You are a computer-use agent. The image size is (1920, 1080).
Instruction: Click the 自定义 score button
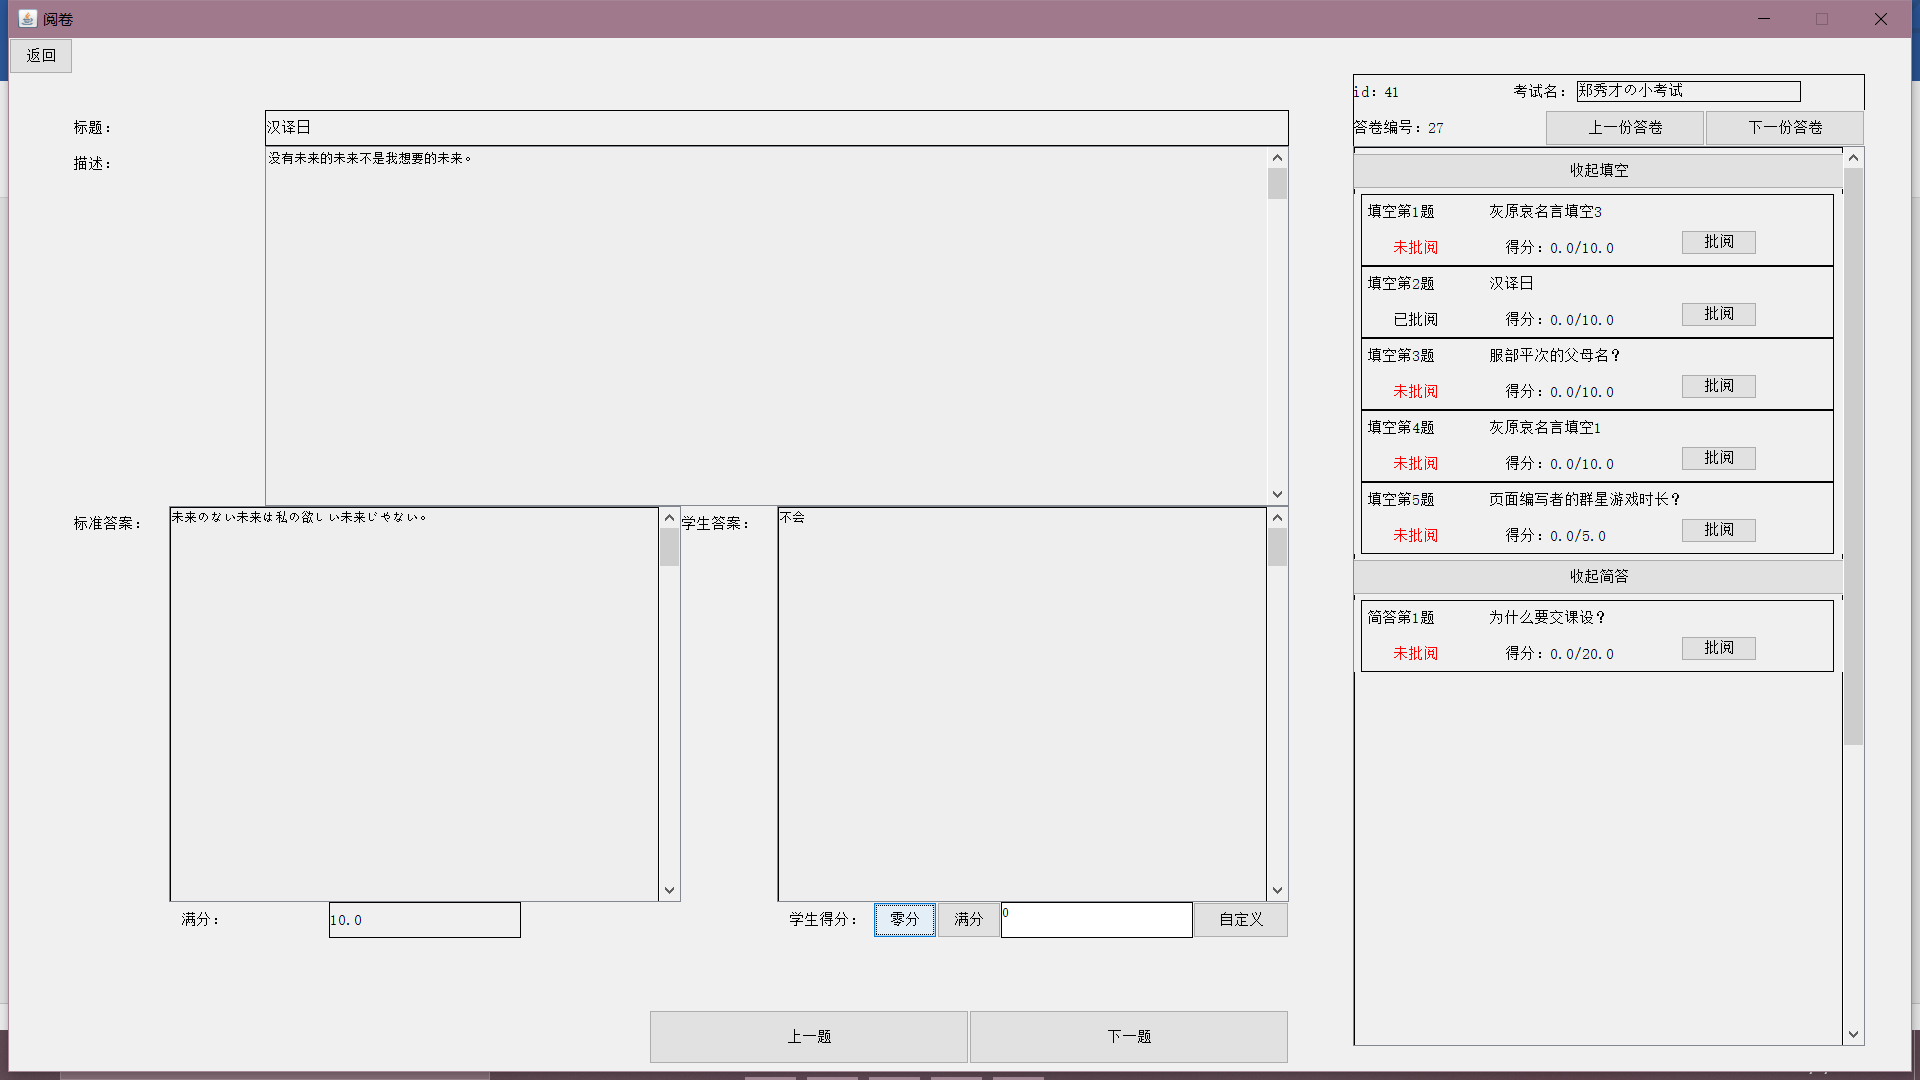[1240, 919]
